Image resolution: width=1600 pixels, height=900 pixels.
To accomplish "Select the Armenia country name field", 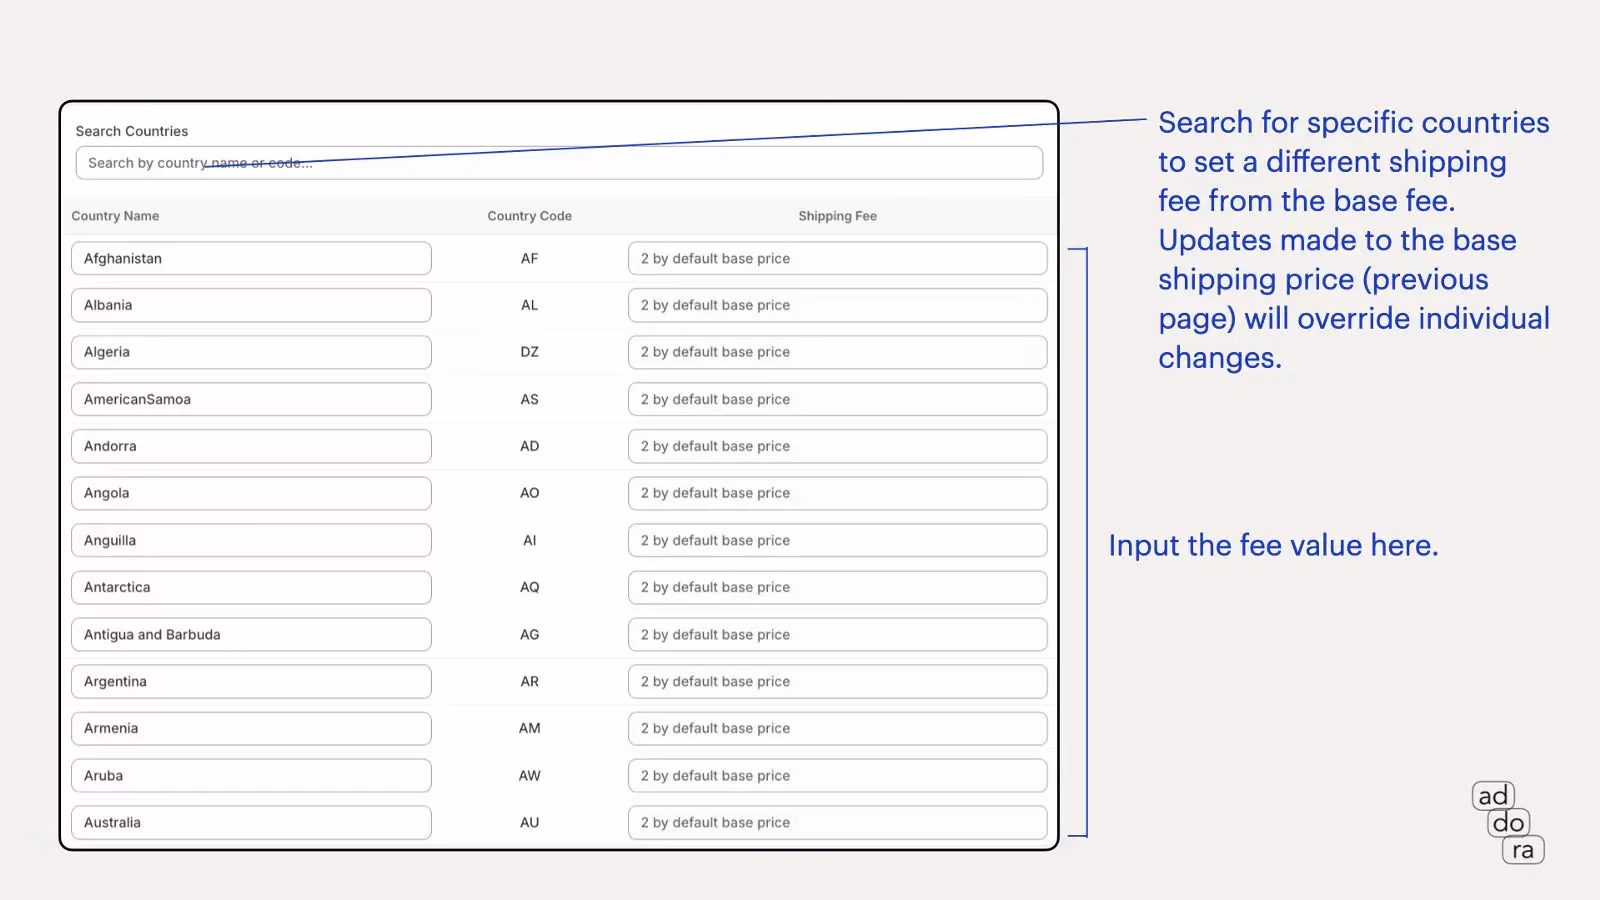I will coord(251,728).
